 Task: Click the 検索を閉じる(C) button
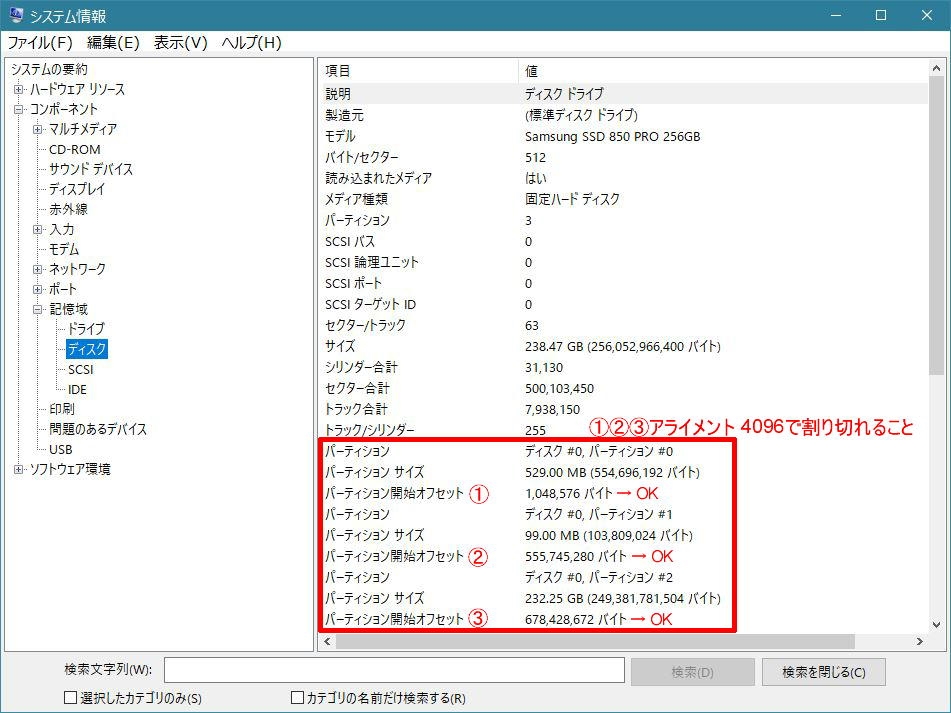click(824, 672)
